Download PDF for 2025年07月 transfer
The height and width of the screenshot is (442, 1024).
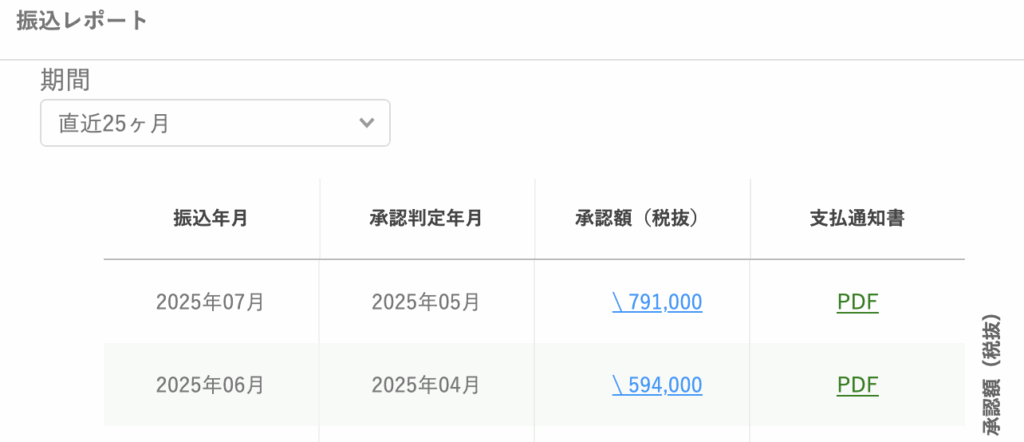pos(857,302)
